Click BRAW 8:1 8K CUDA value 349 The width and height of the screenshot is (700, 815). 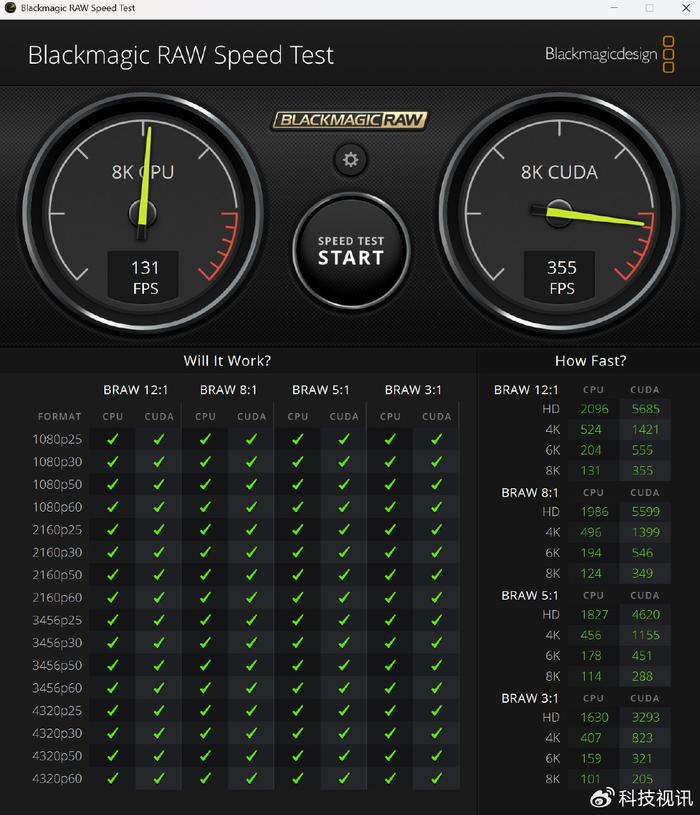pyautogui.click(x=642, y=573)
